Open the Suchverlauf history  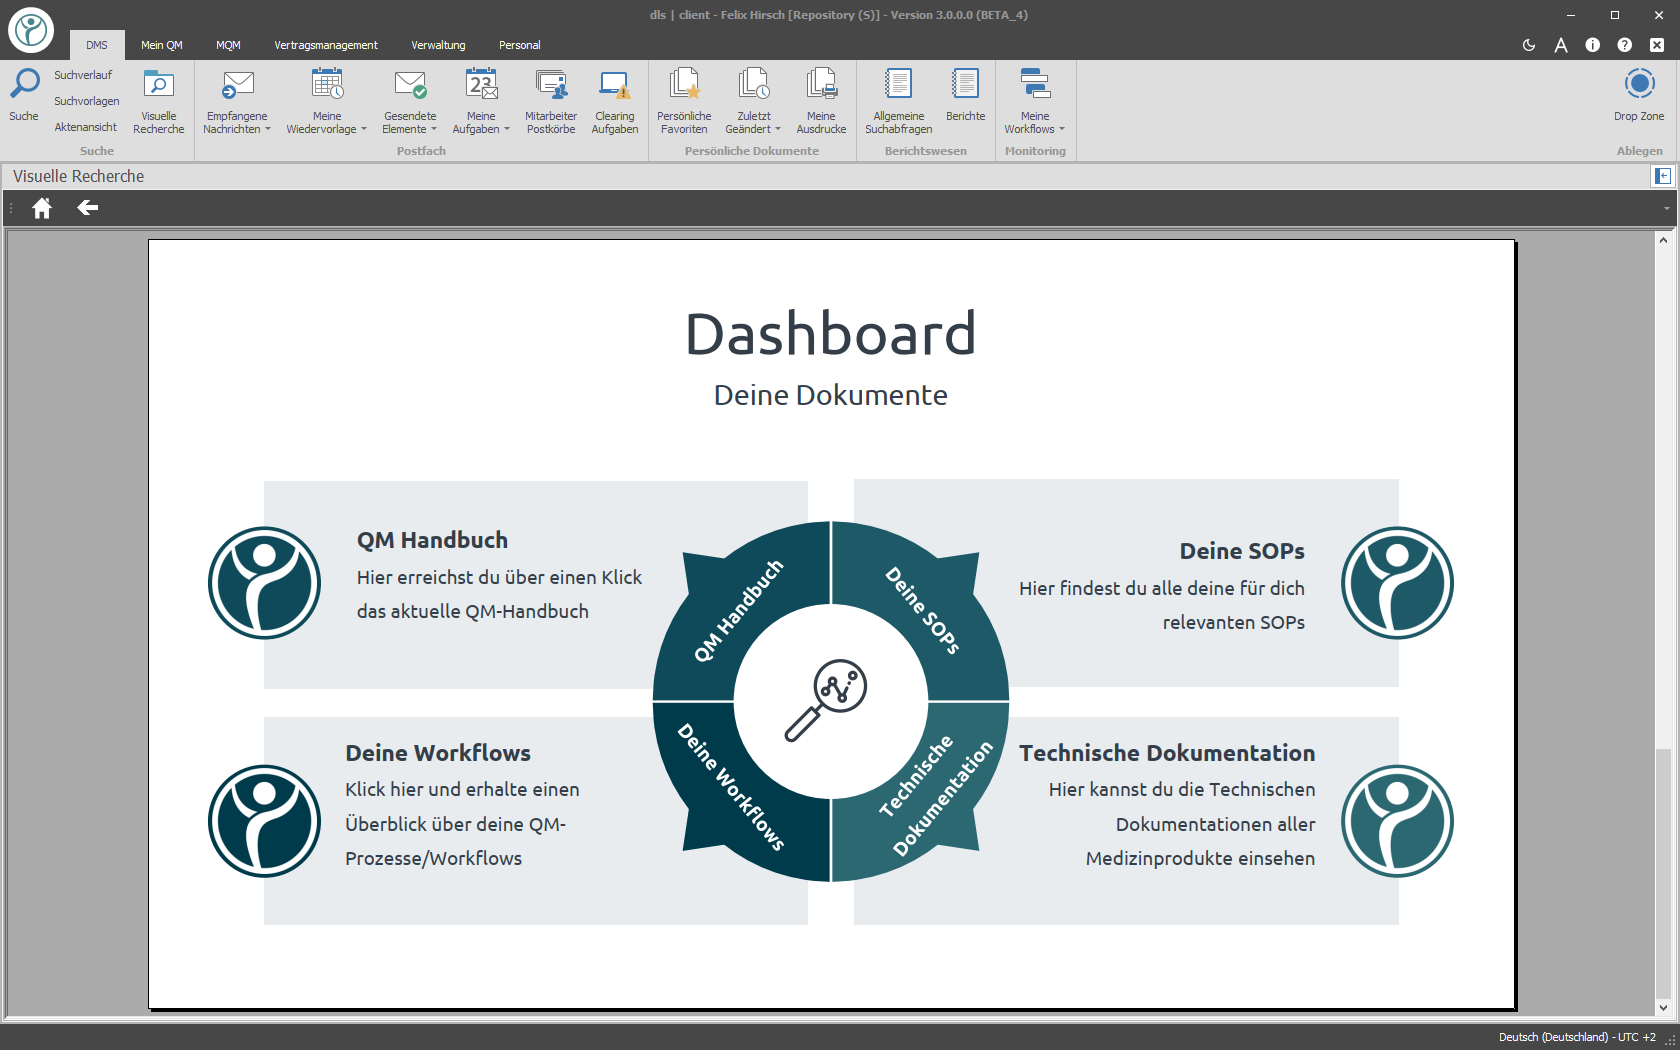coord(83,74)
